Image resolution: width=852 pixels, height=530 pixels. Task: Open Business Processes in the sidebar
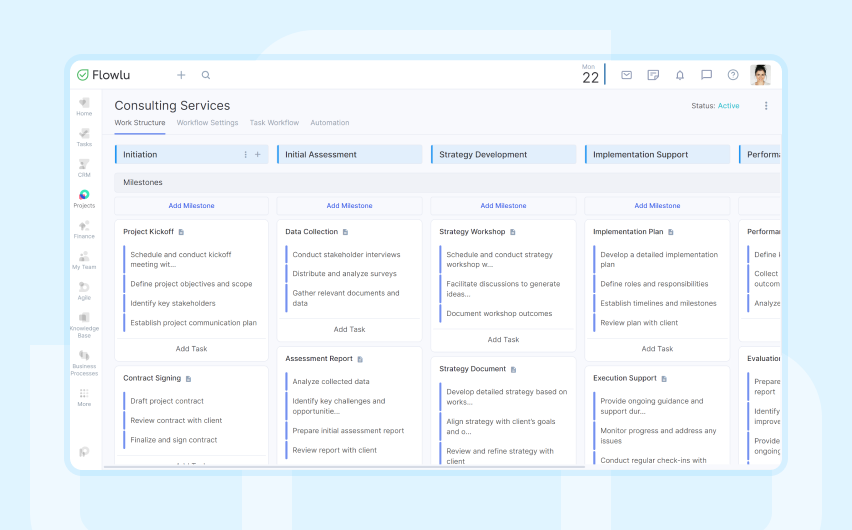coord(84,363)
